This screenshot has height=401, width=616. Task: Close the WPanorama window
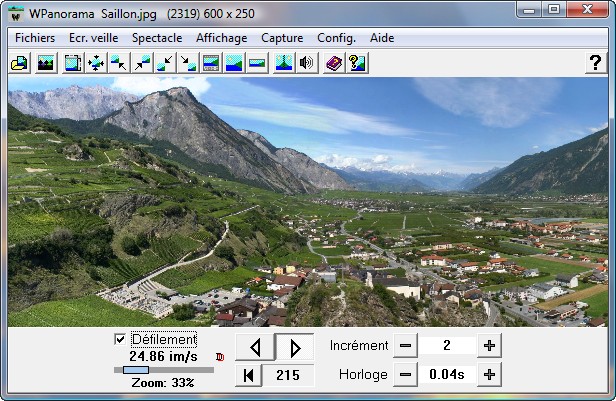588,10
